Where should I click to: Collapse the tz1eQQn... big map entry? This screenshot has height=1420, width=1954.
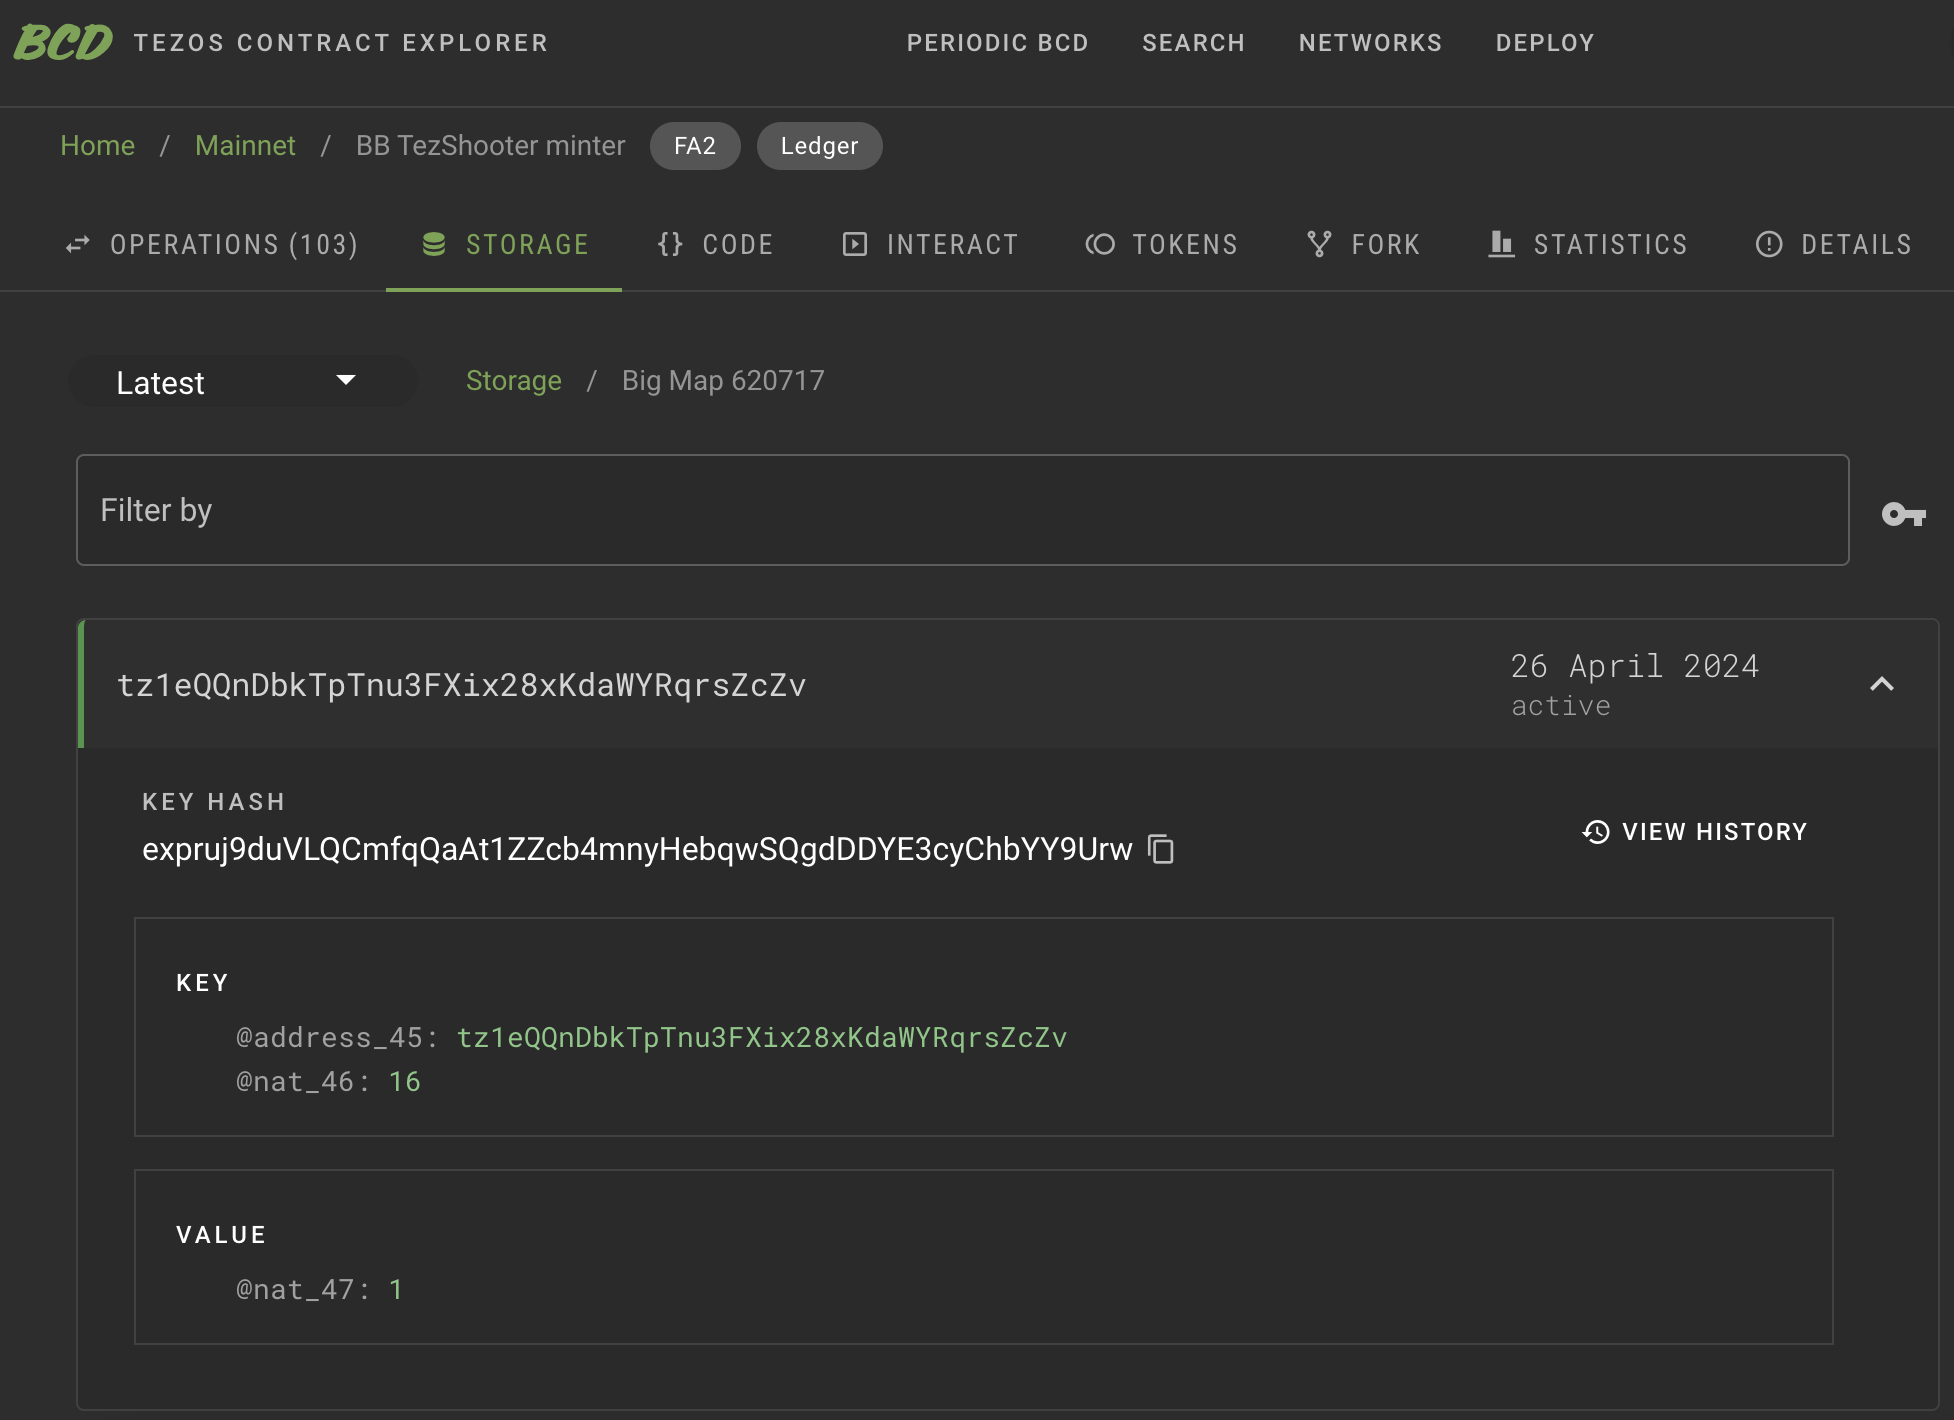coord(1882,684)
